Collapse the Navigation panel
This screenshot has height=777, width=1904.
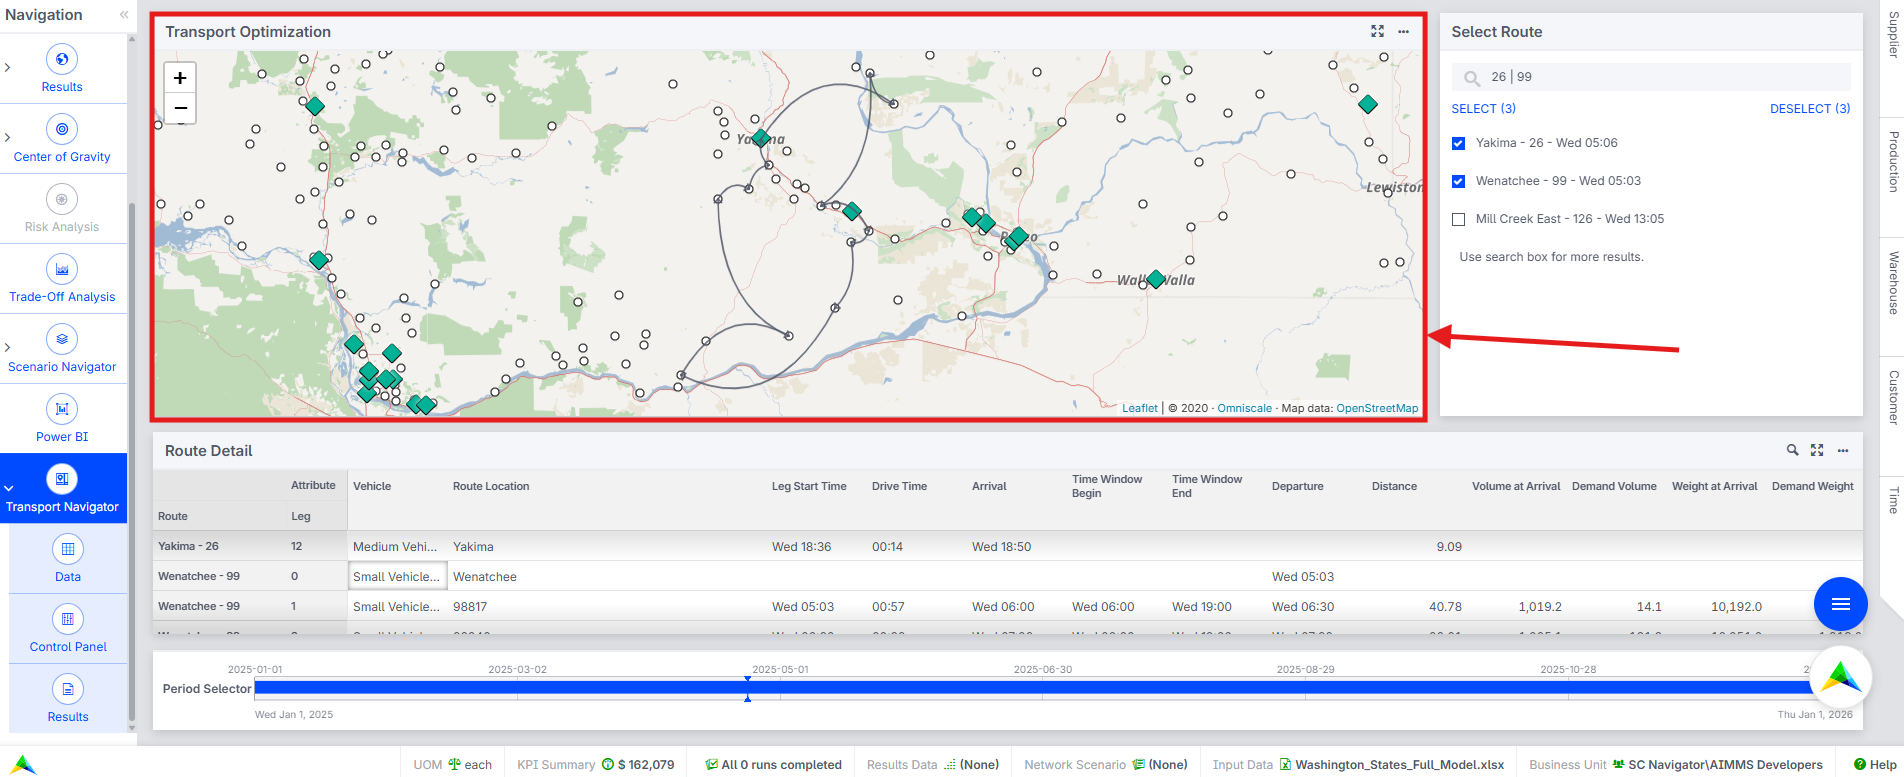(x=124, y=15)
